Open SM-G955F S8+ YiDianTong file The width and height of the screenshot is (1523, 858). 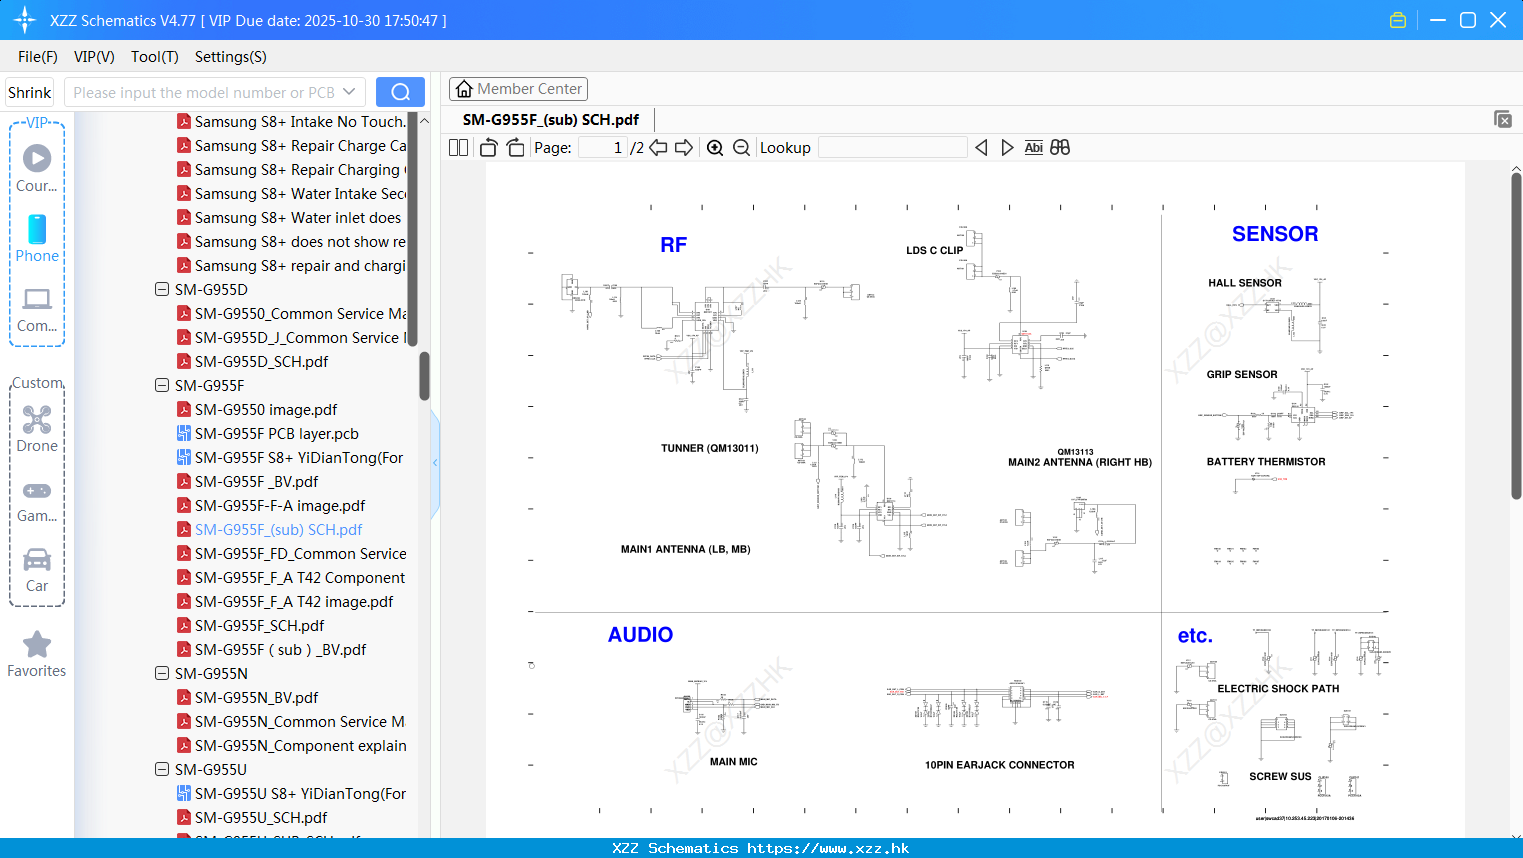click(x=290, y=458)
